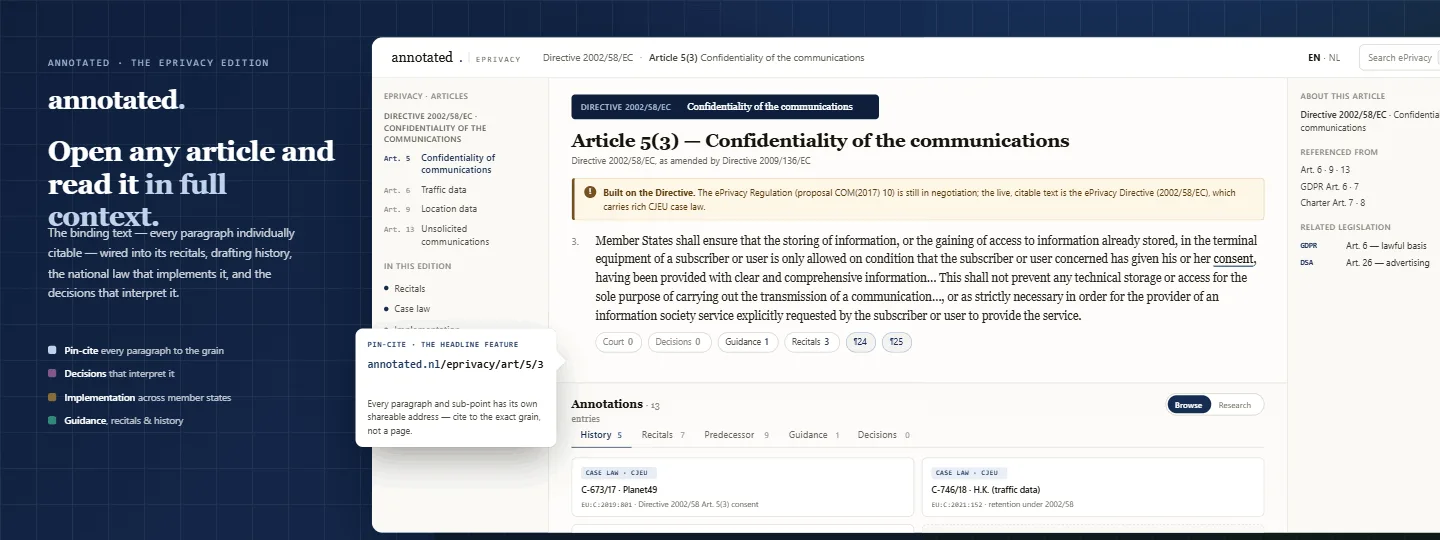The height and width of the screenshot is (540, 1440).
Task: Click paragraph number 3. marker
Action: click(575, 241)
